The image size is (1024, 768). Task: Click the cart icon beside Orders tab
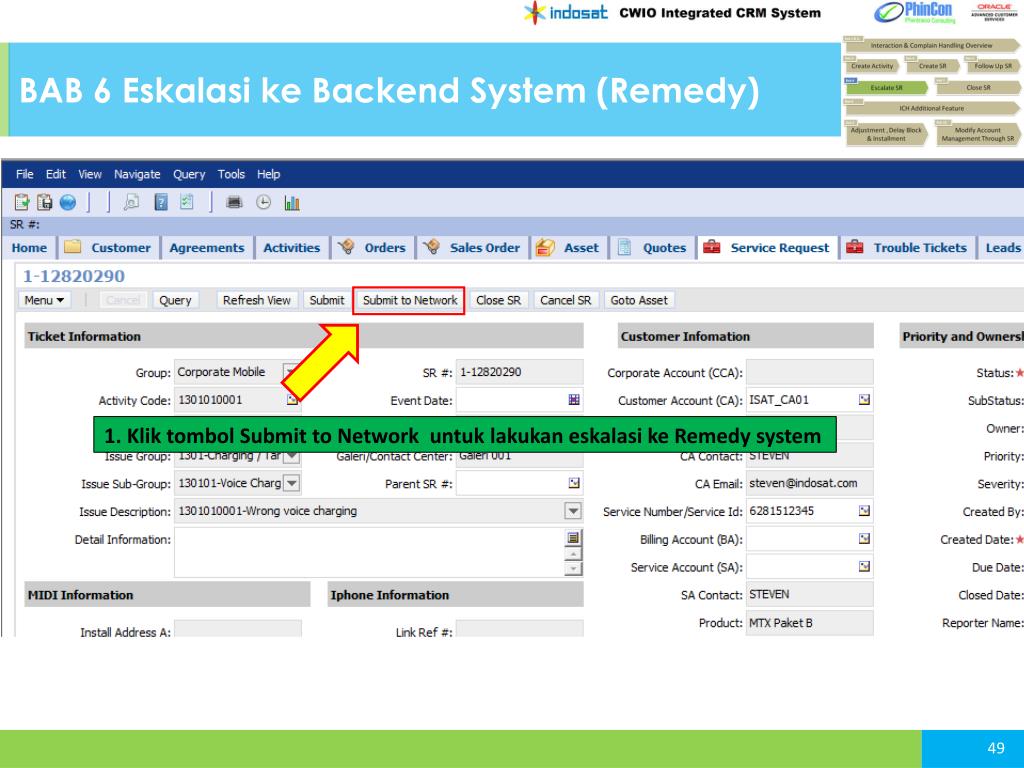(346, 247)
